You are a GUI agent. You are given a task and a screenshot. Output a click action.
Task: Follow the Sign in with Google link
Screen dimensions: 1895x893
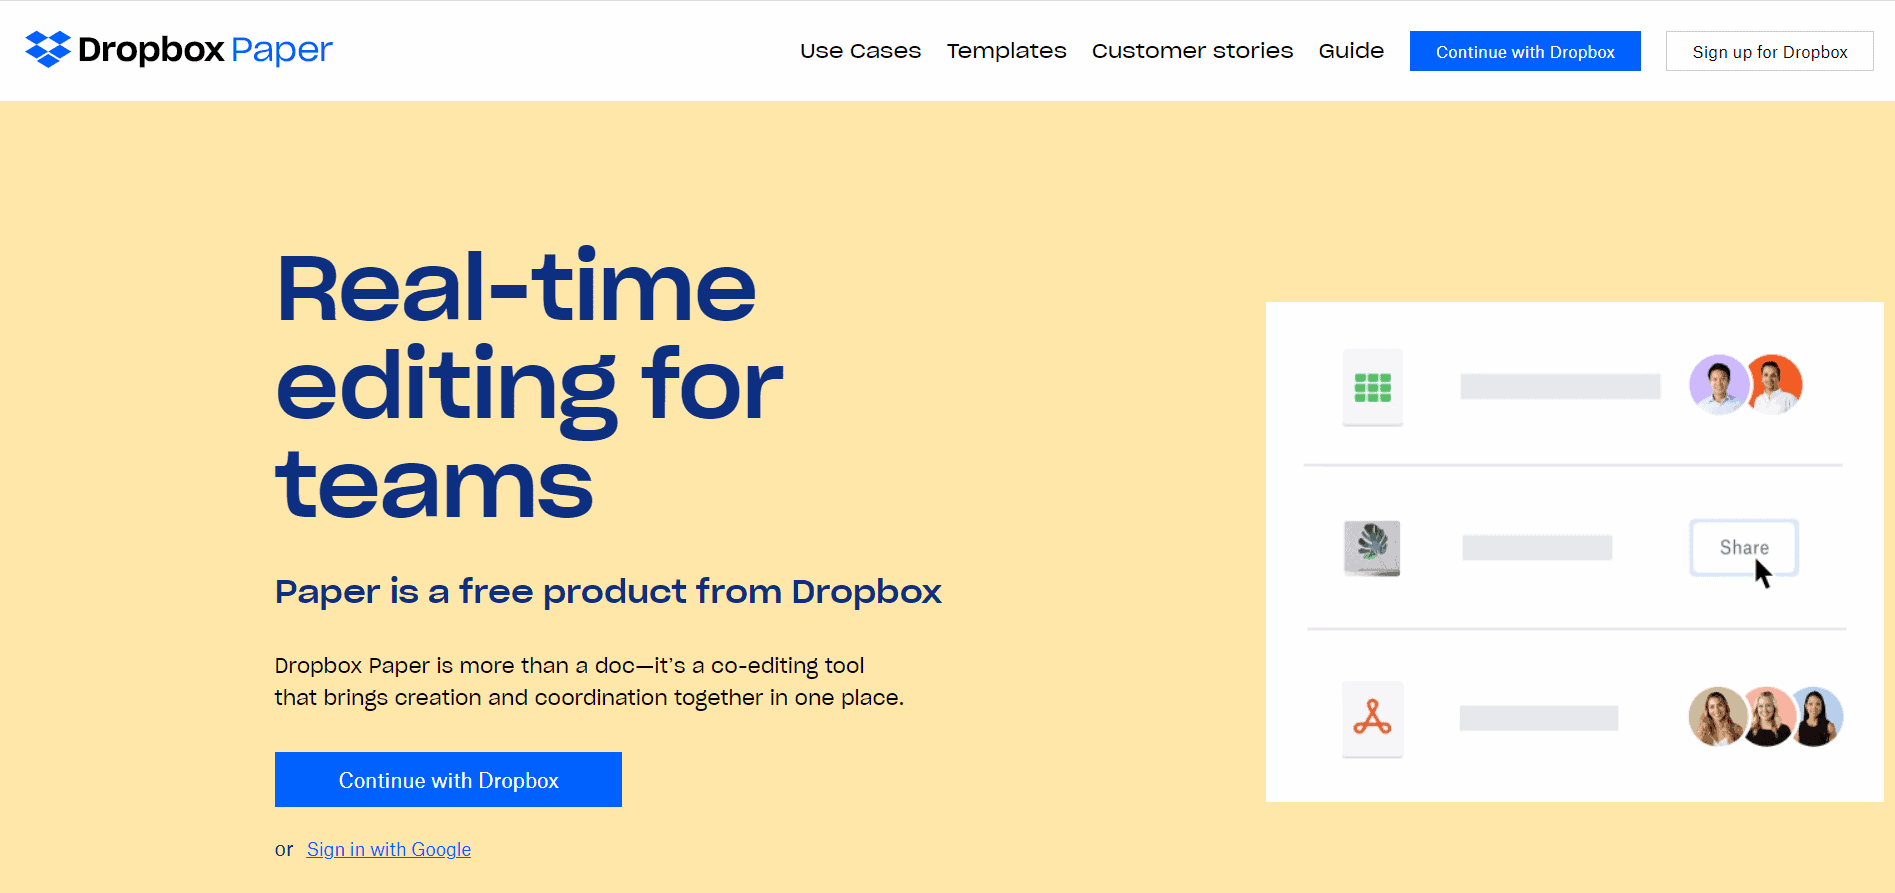coord(389,849)
